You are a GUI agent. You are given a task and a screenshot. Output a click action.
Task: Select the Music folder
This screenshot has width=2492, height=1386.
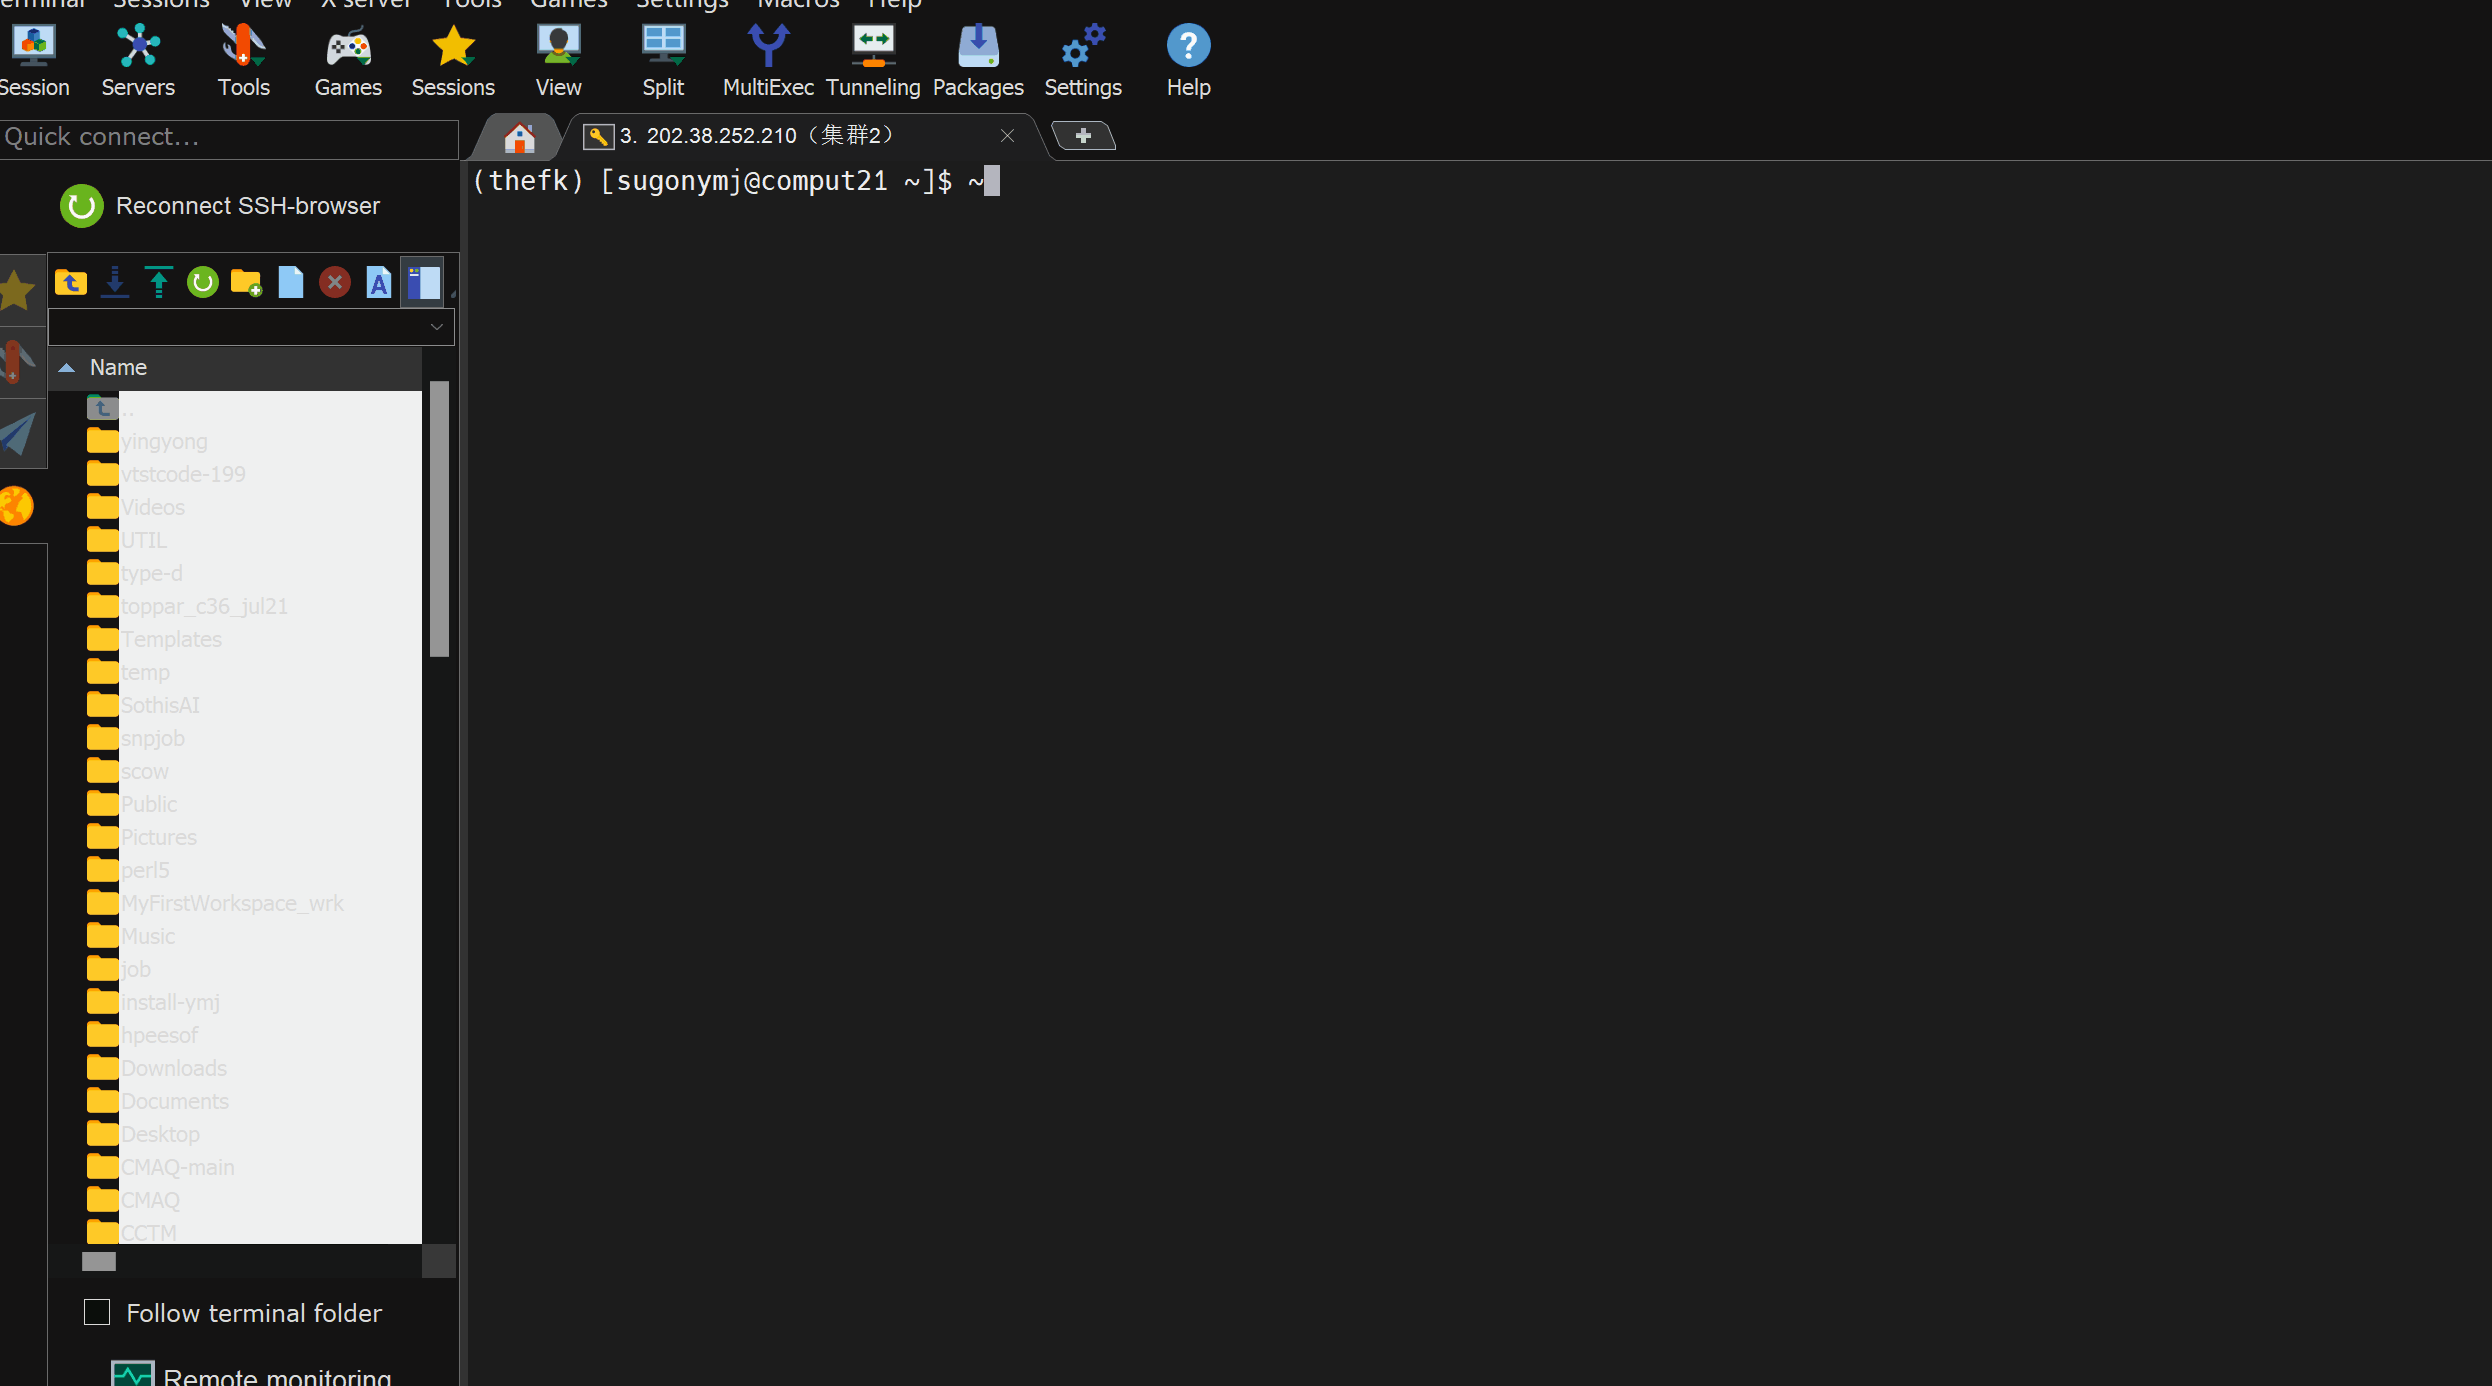point(131,936)
